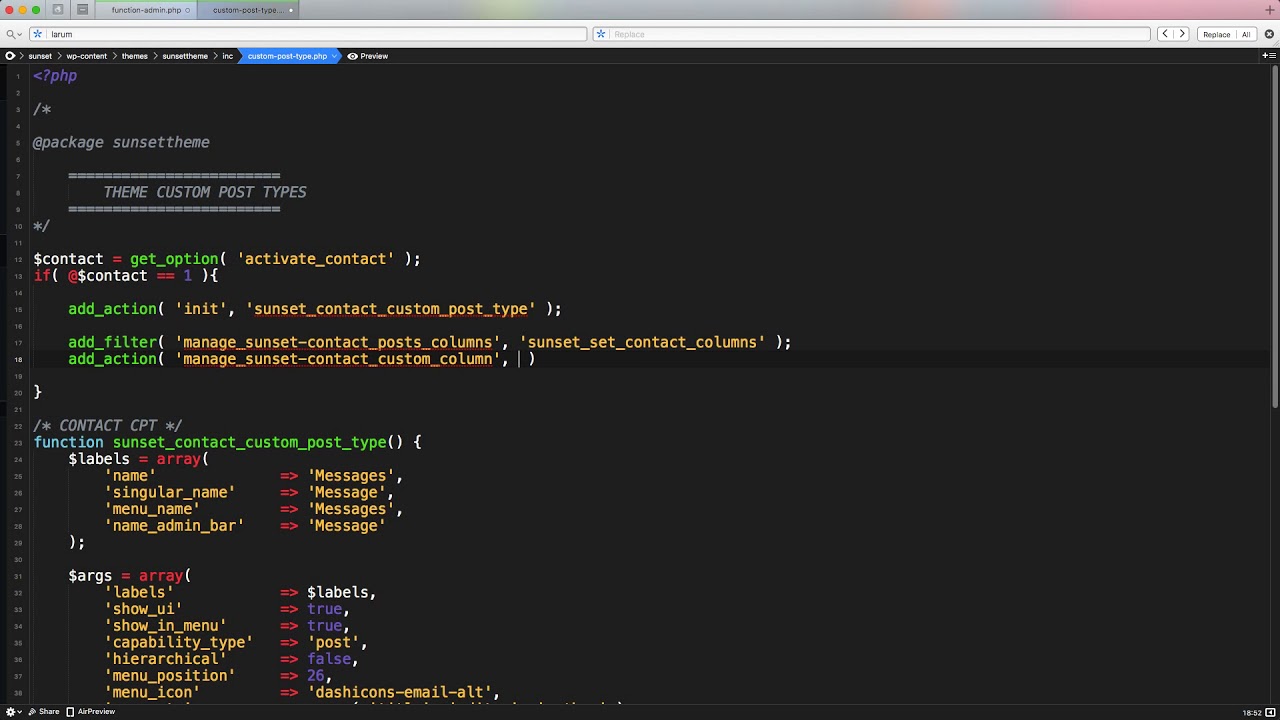Click the '$labels = array(' line

pyautogui.click(x=138, y=459)
